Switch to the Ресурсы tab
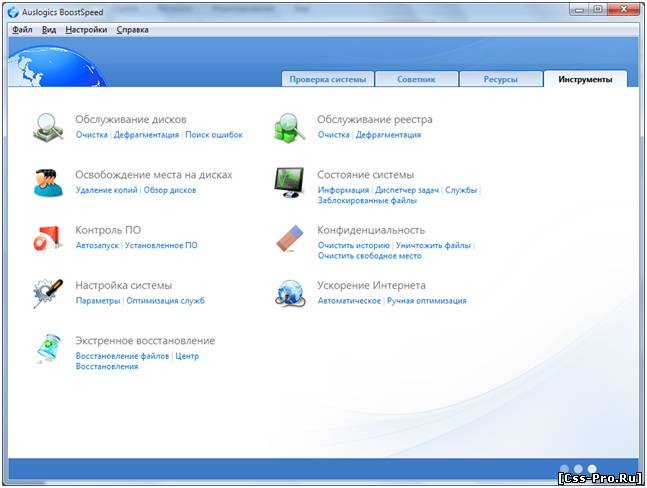This screenshot has height=488, width=647. click(500, 79)
